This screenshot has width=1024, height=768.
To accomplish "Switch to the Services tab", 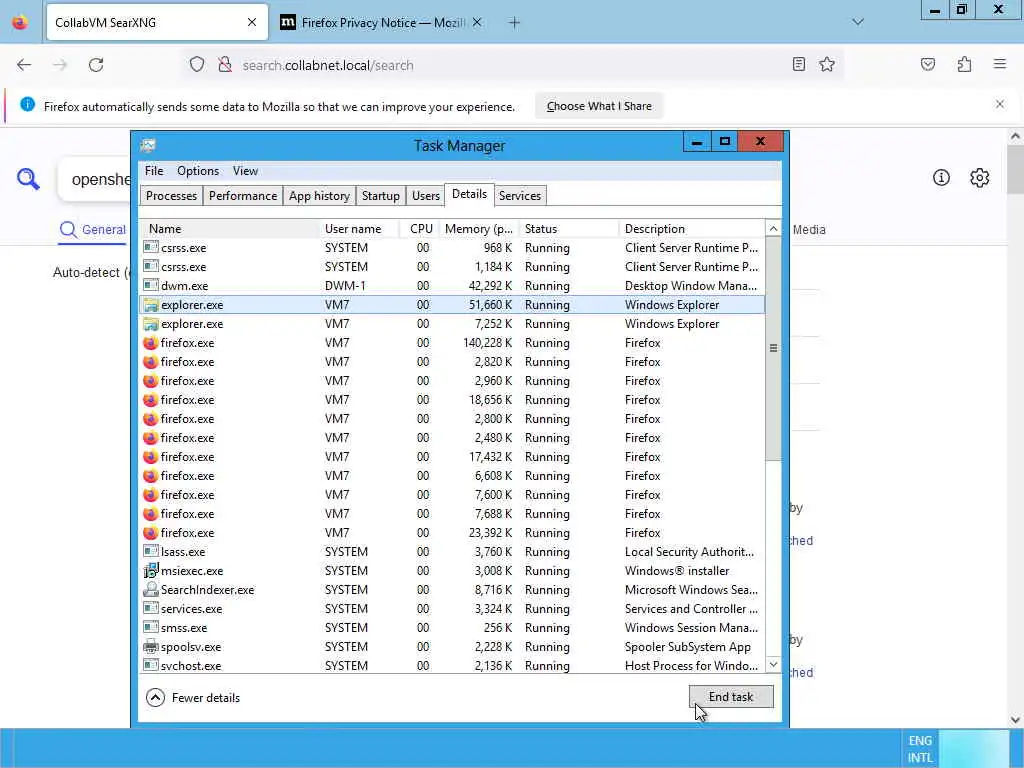I will point(520,195).
